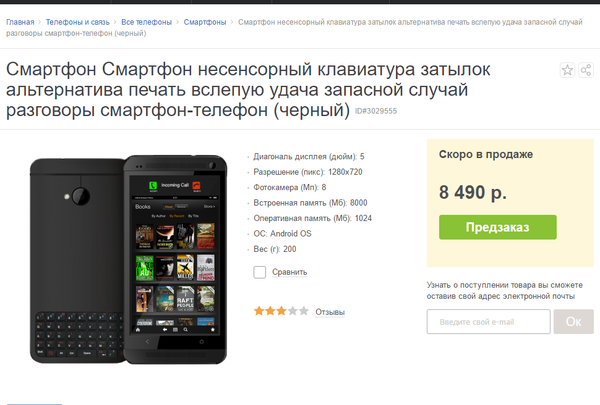Click the second orange rating star

(x=271, y=311)
